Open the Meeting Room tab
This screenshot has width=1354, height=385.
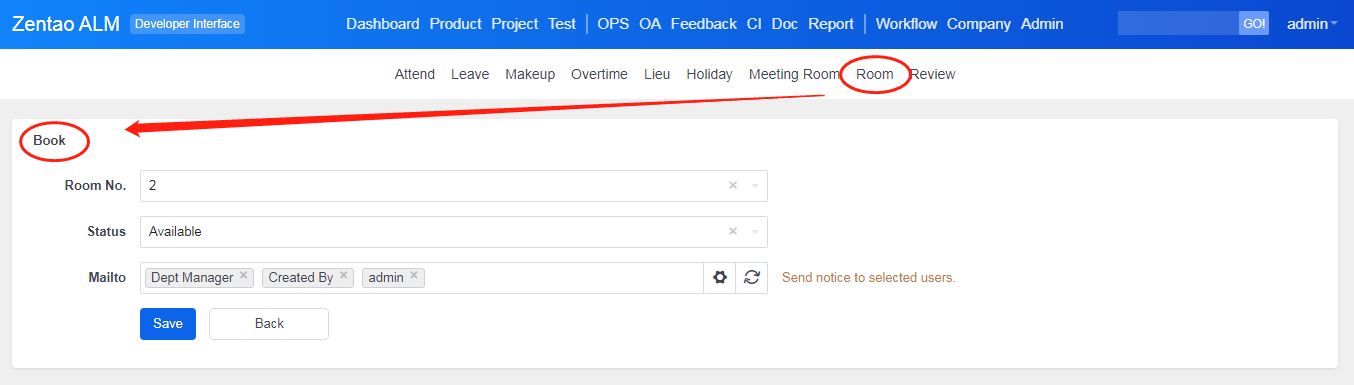[x=794, y=74]
